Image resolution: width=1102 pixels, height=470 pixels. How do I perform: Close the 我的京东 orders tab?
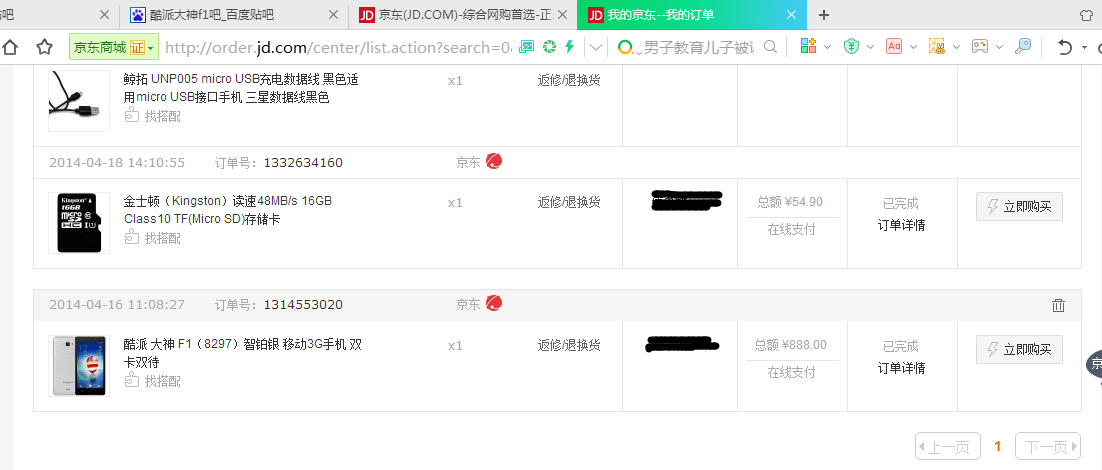(791, 15)
